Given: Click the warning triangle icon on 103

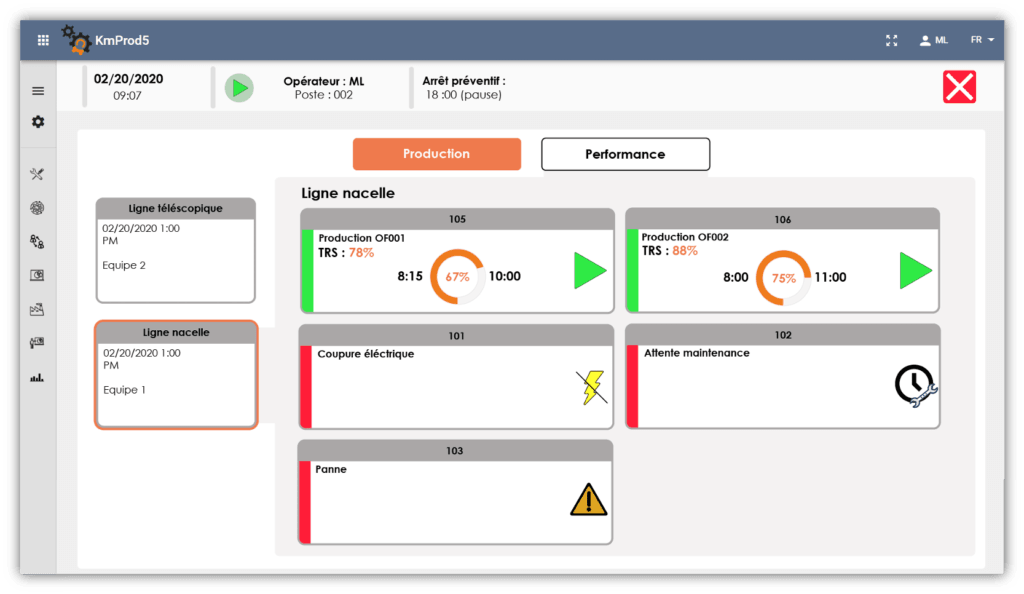Looking at the screenshot, I should point(588,500).
